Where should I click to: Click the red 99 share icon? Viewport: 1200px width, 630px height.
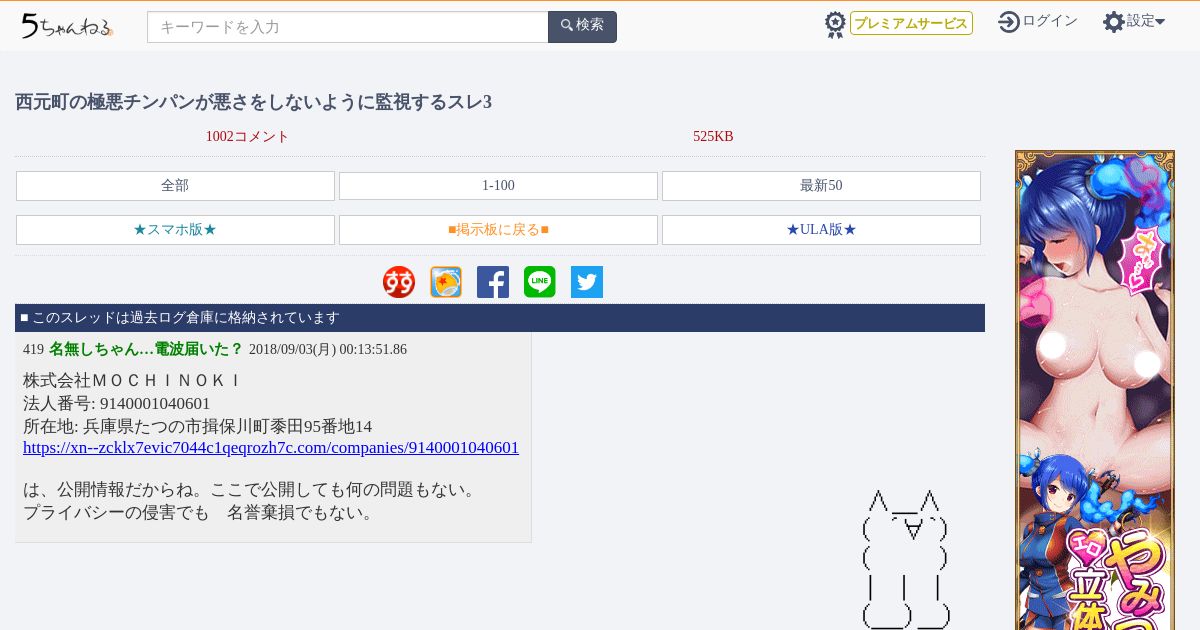399,282
